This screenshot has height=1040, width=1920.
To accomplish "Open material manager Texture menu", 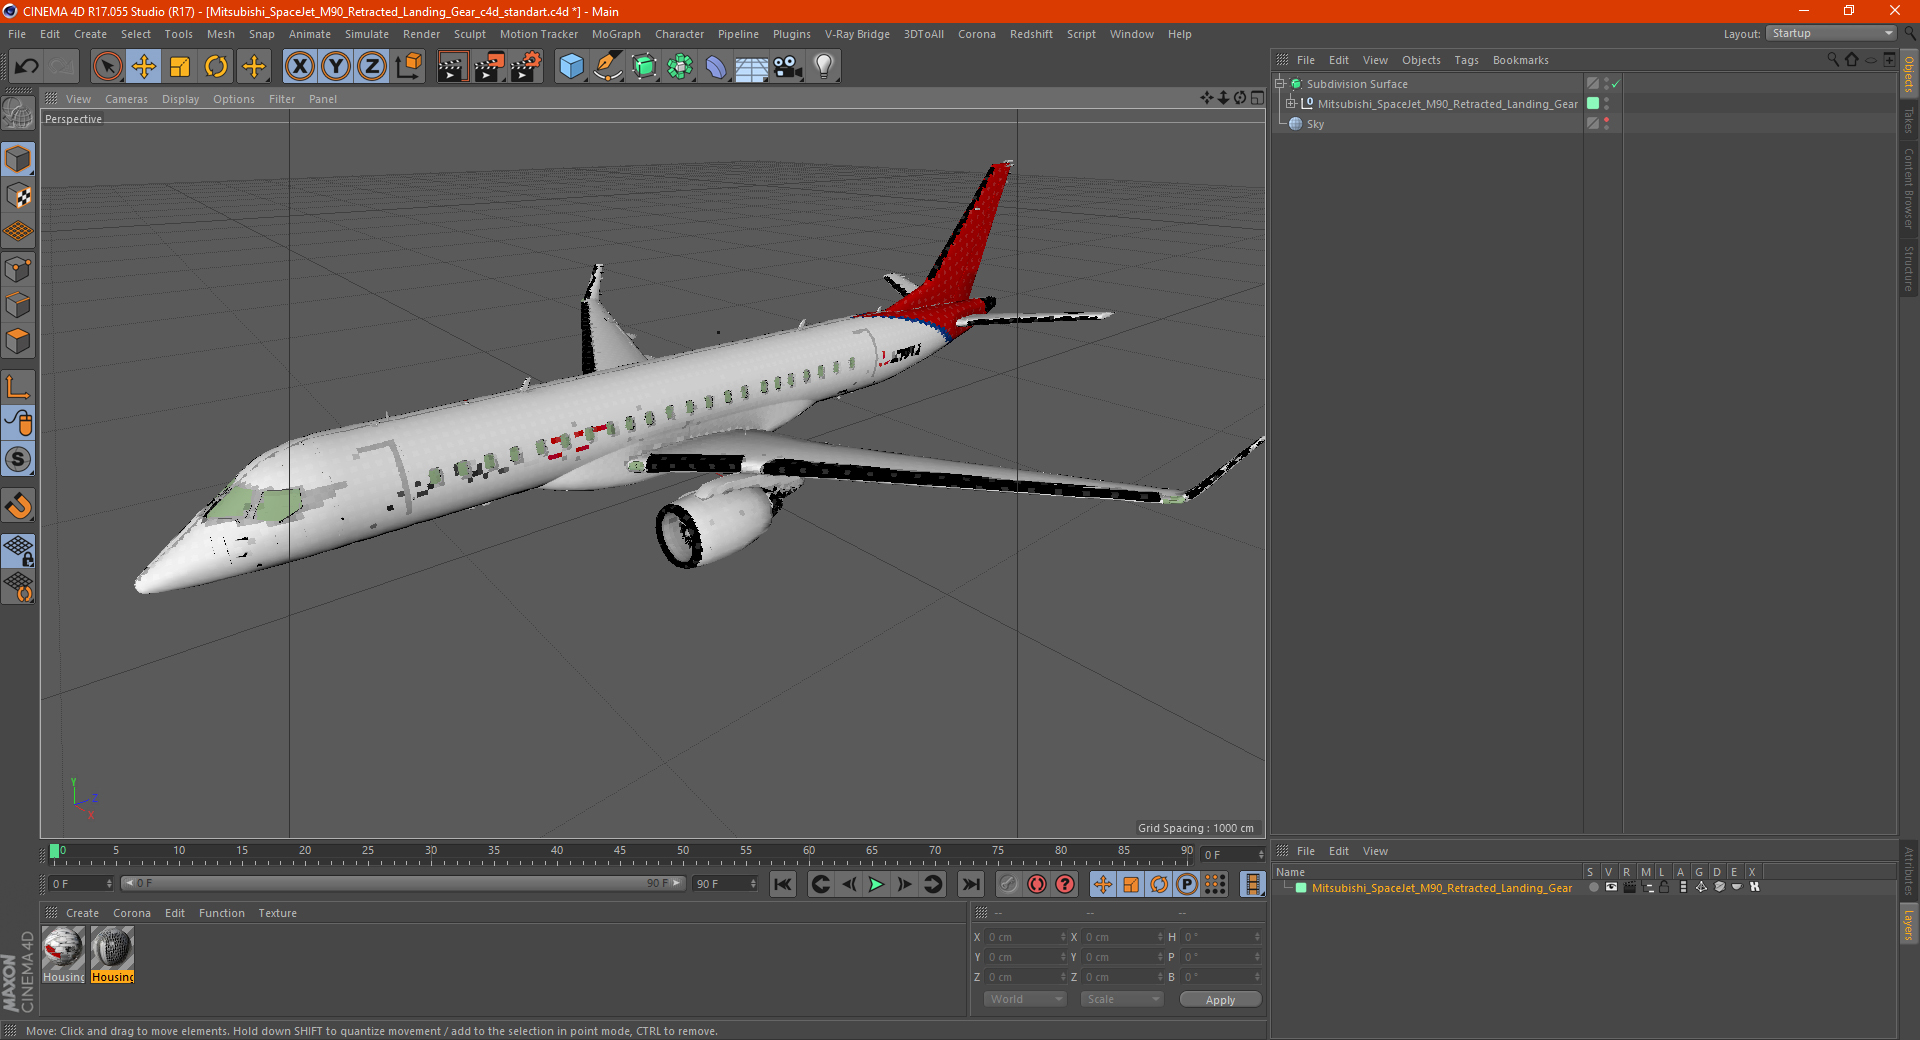I will coord(277,913).
